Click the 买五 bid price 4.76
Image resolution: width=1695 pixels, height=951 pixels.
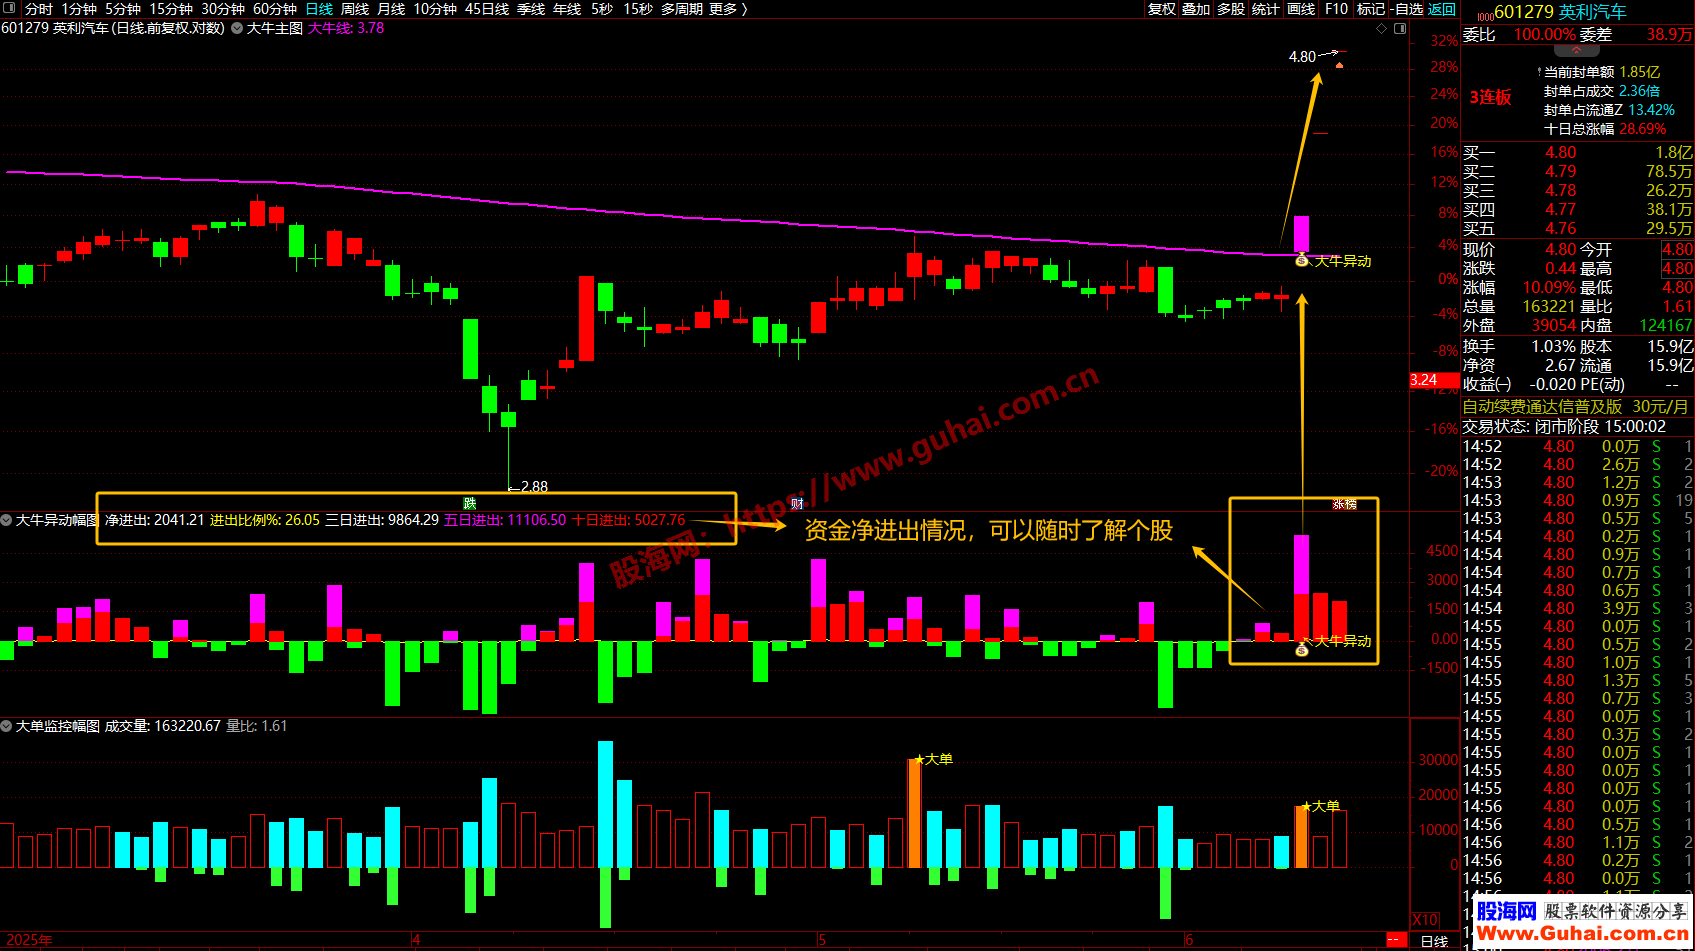(x=1561, y=229)
